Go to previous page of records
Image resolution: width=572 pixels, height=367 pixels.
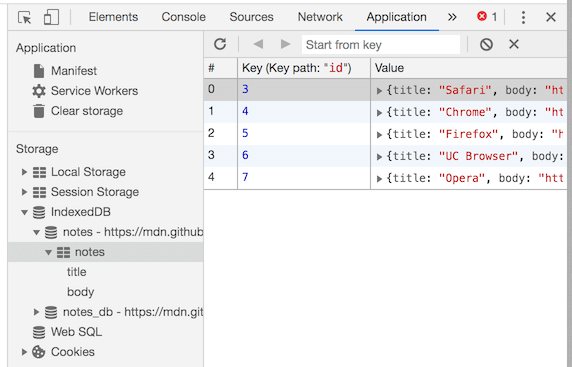258,44
